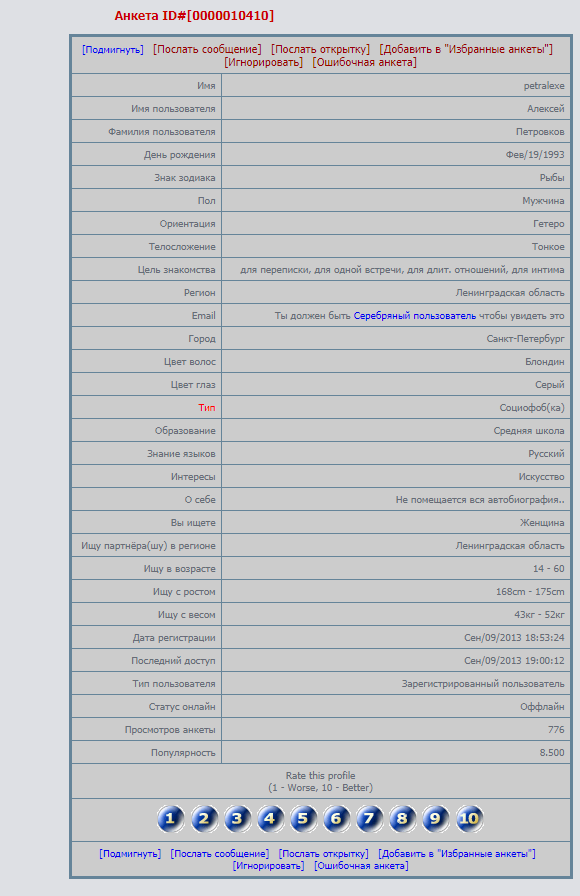Choose the rating 8 ball
Screen dimensions: 580x896
tap(402, 819)
